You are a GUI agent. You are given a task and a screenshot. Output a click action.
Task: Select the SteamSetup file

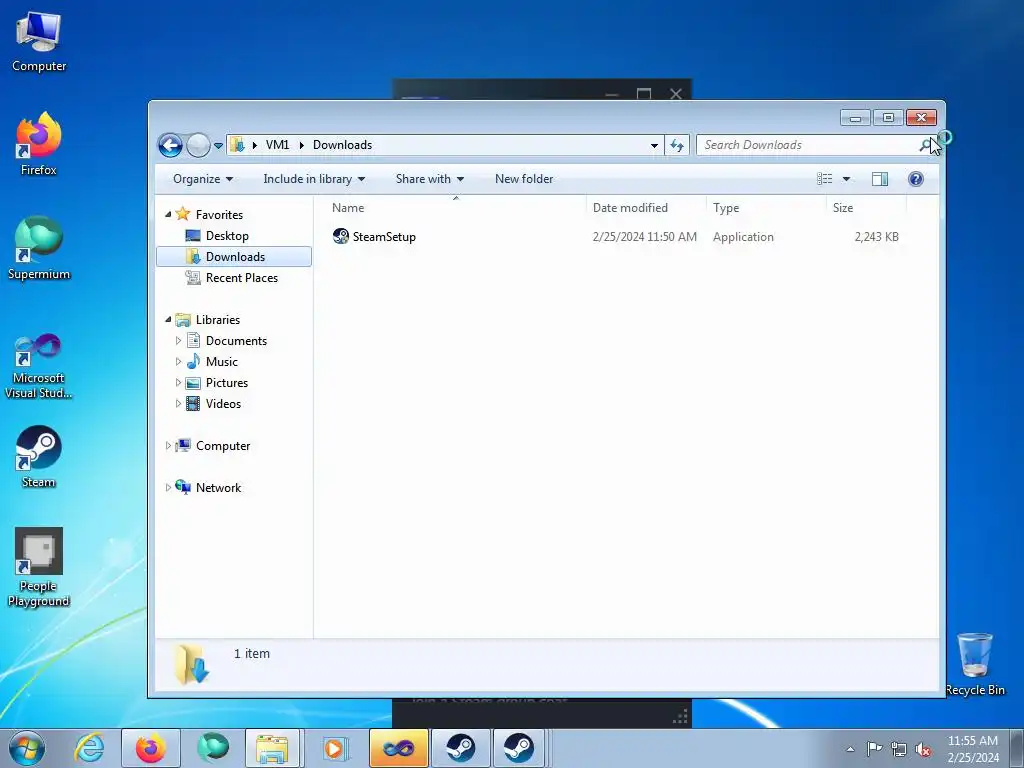[x=384, y=237]
